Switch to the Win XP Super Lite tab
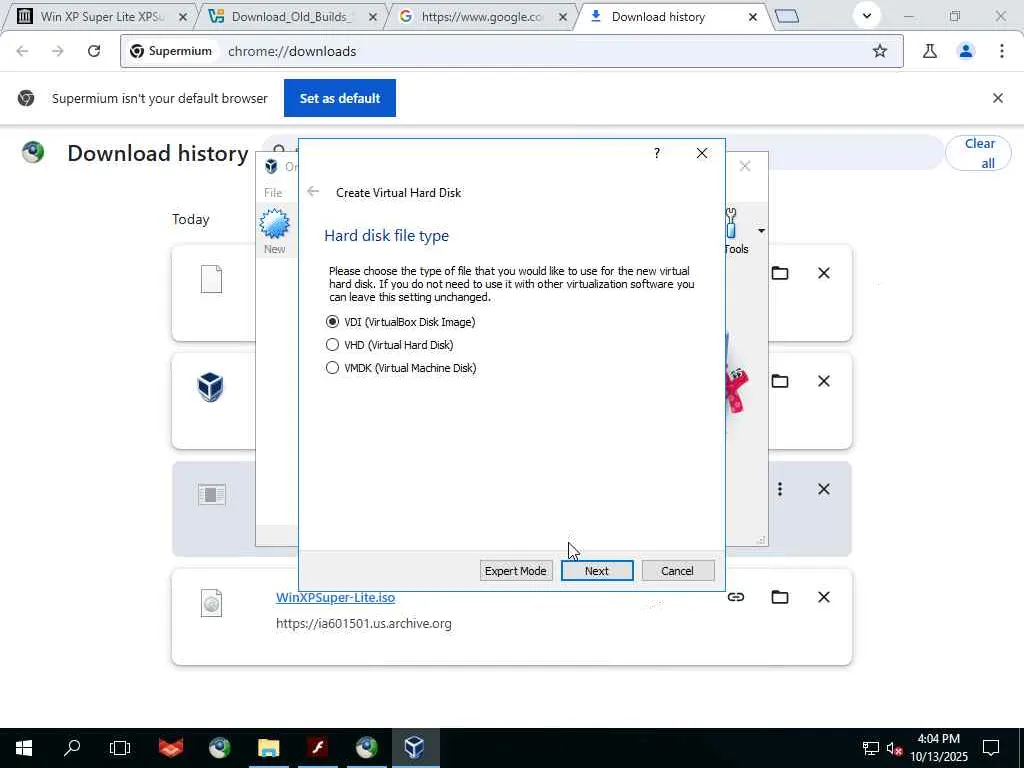 click(x=101, y=17)
